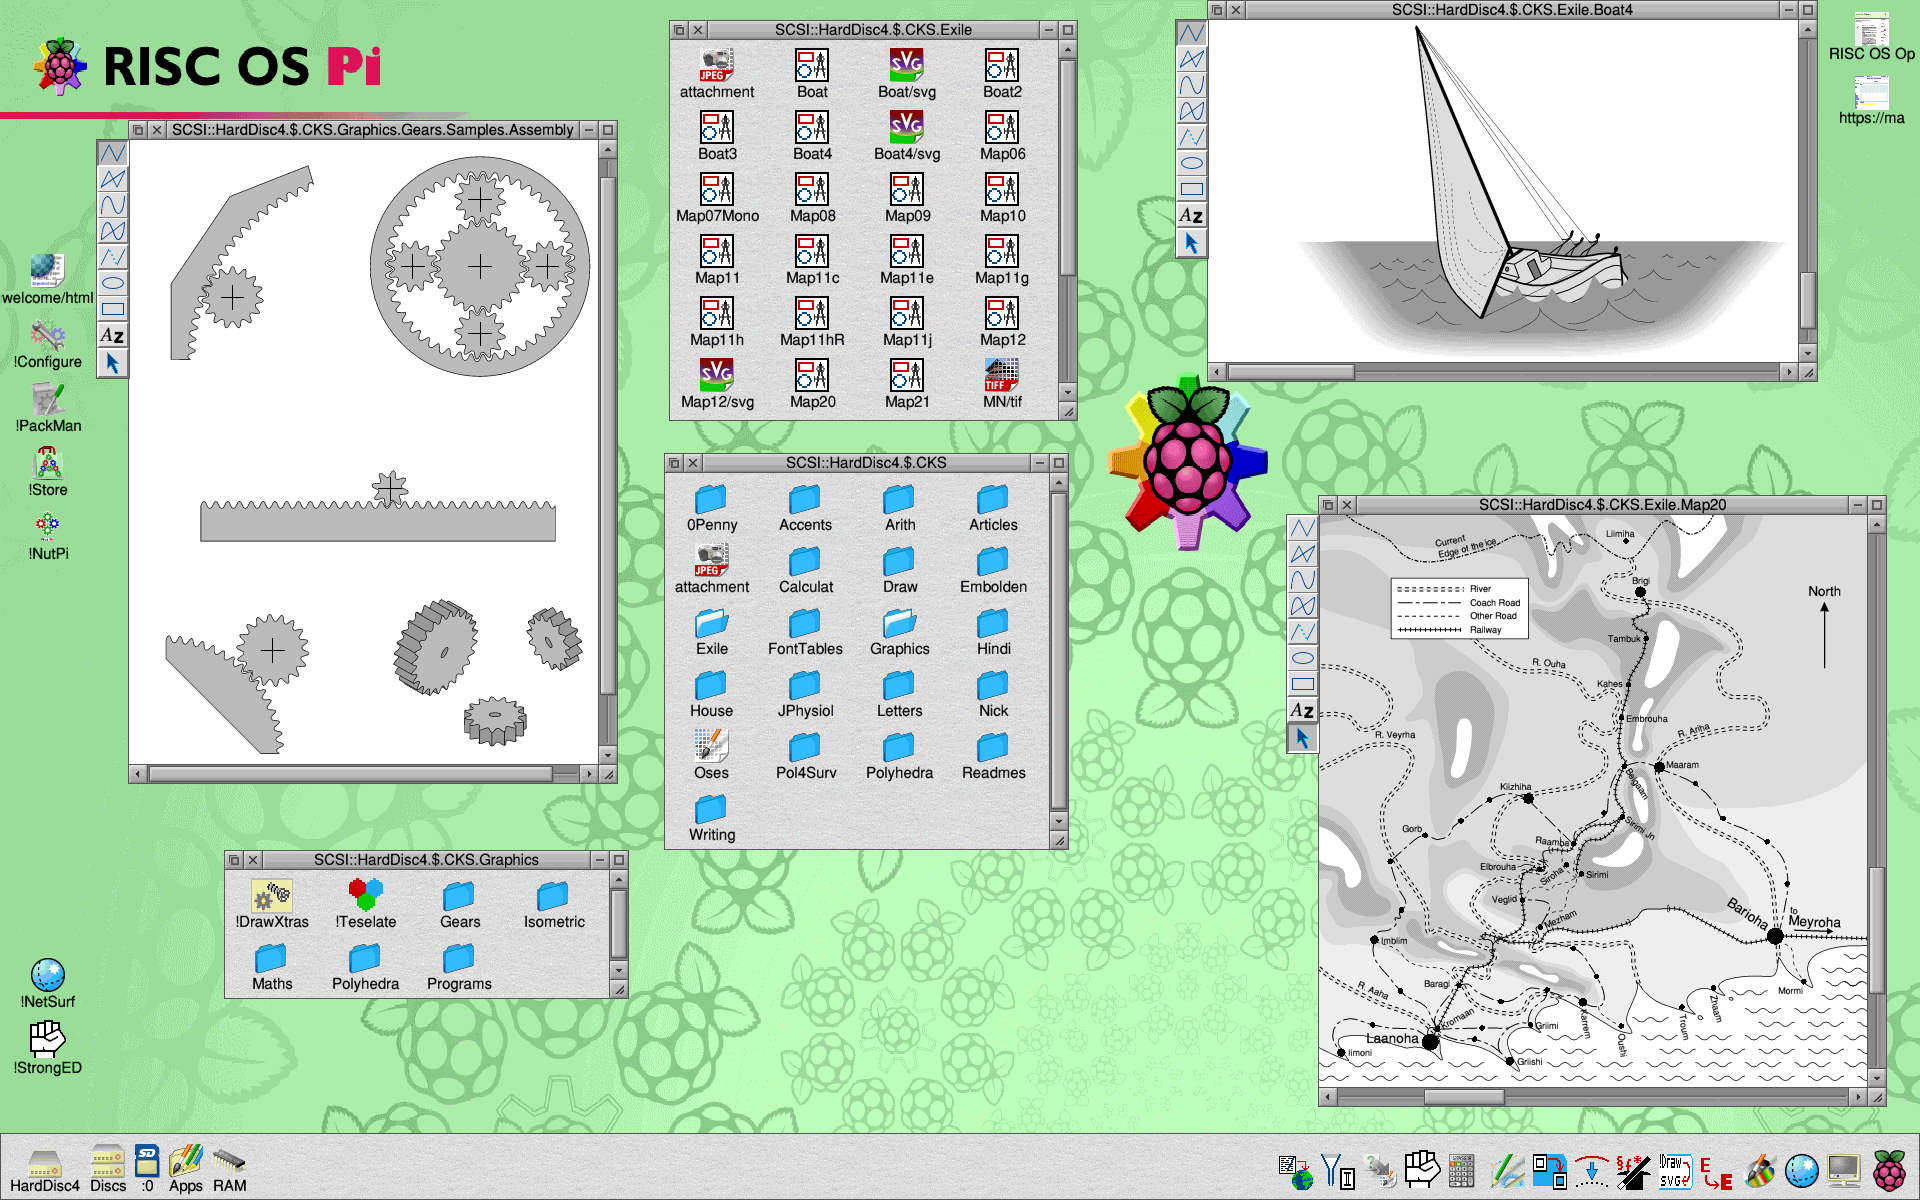Click the Graphics window title bar
The width and height of the screenshot is (1920, 1200).
(x=426, y=860)
